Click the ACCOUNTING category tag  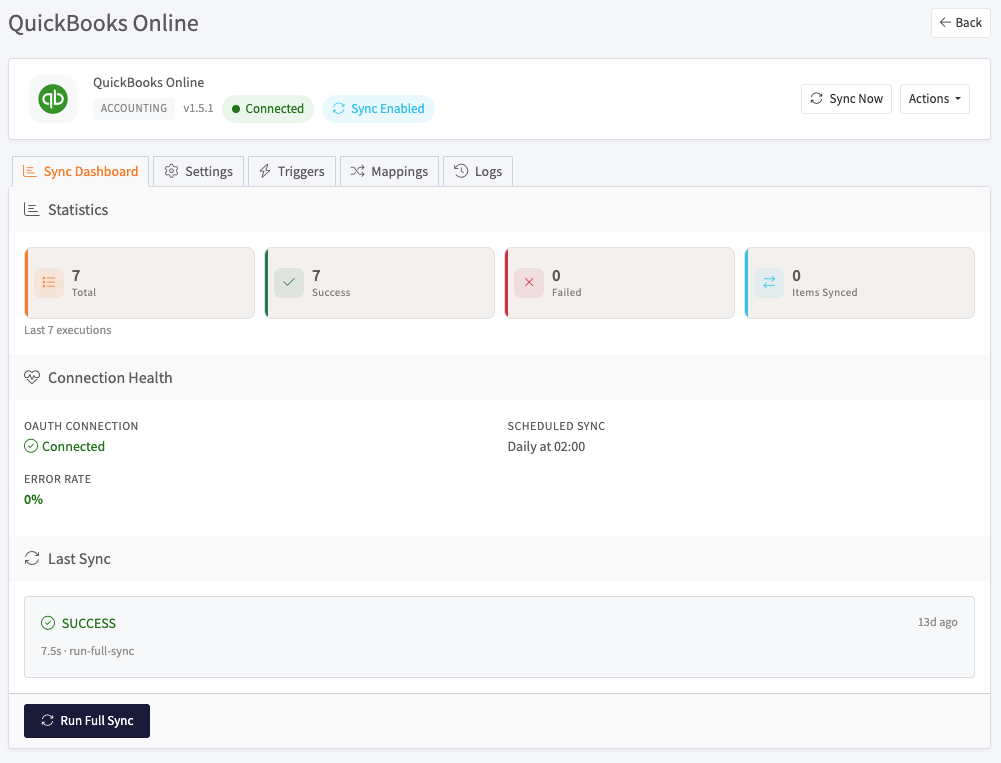click(x=133, y=109)
